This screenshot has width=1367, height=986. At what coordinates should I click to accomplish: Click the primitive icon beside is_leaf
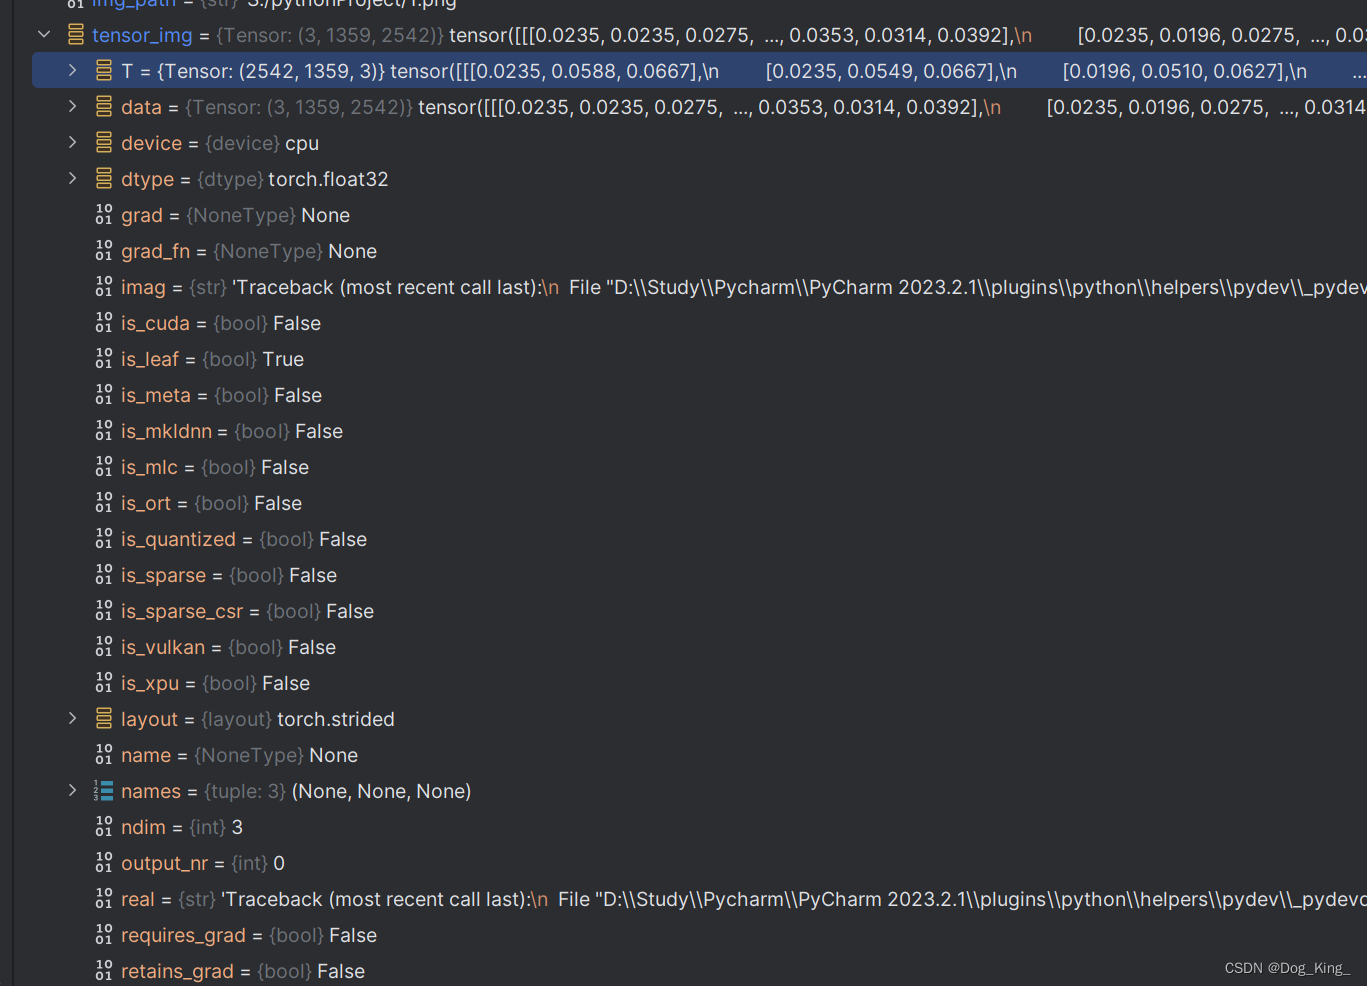(104, 359)
